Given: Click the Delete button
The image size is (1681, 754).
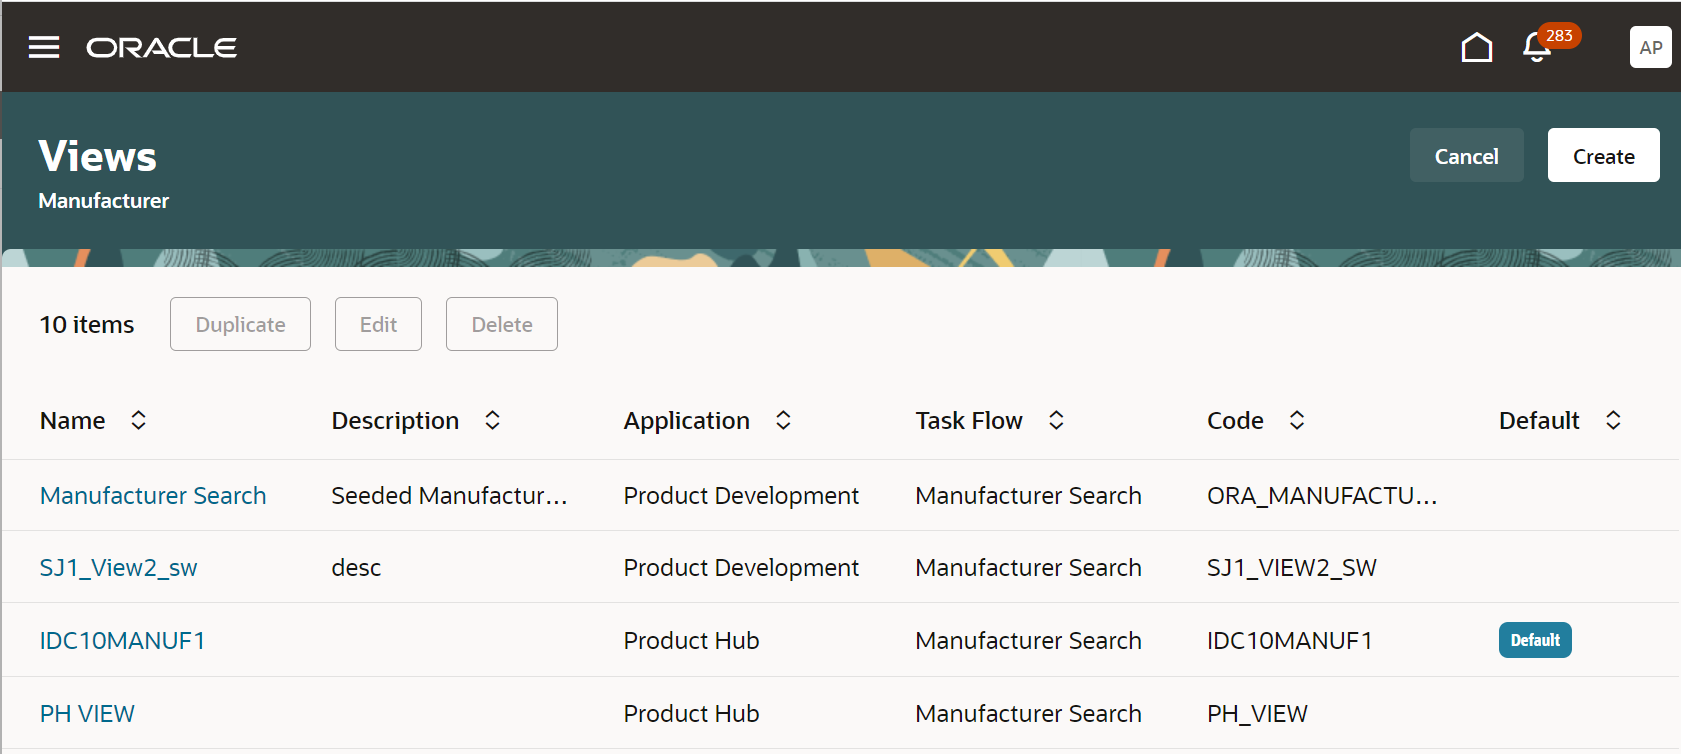Looking at the screenshot, I should click(501, 324).
